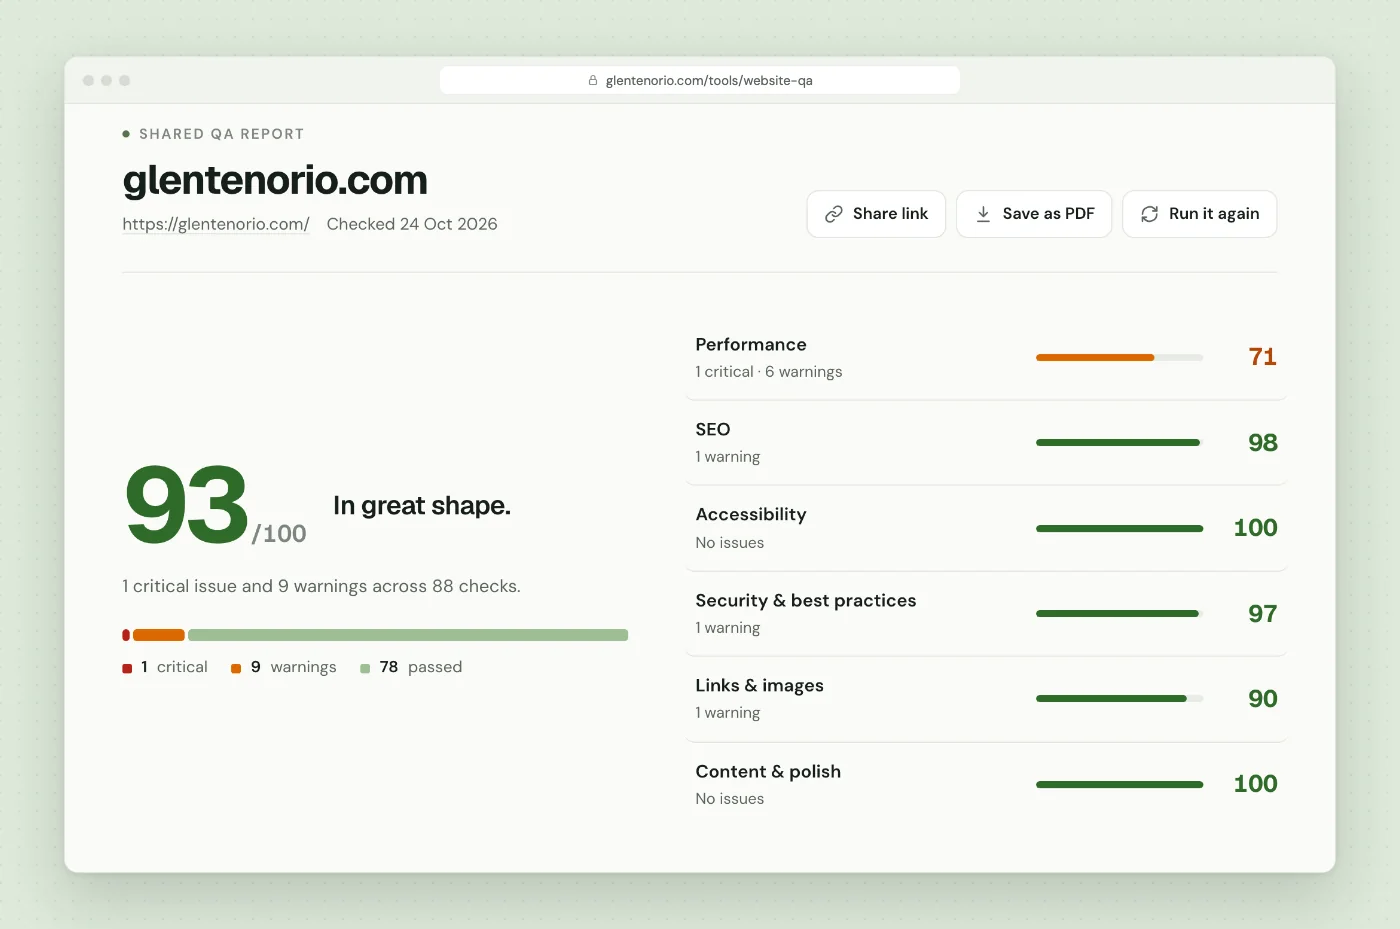Click the Links & images score 90
Image resolution: width=1400 pixels, height=929 pixels.
1262,698
